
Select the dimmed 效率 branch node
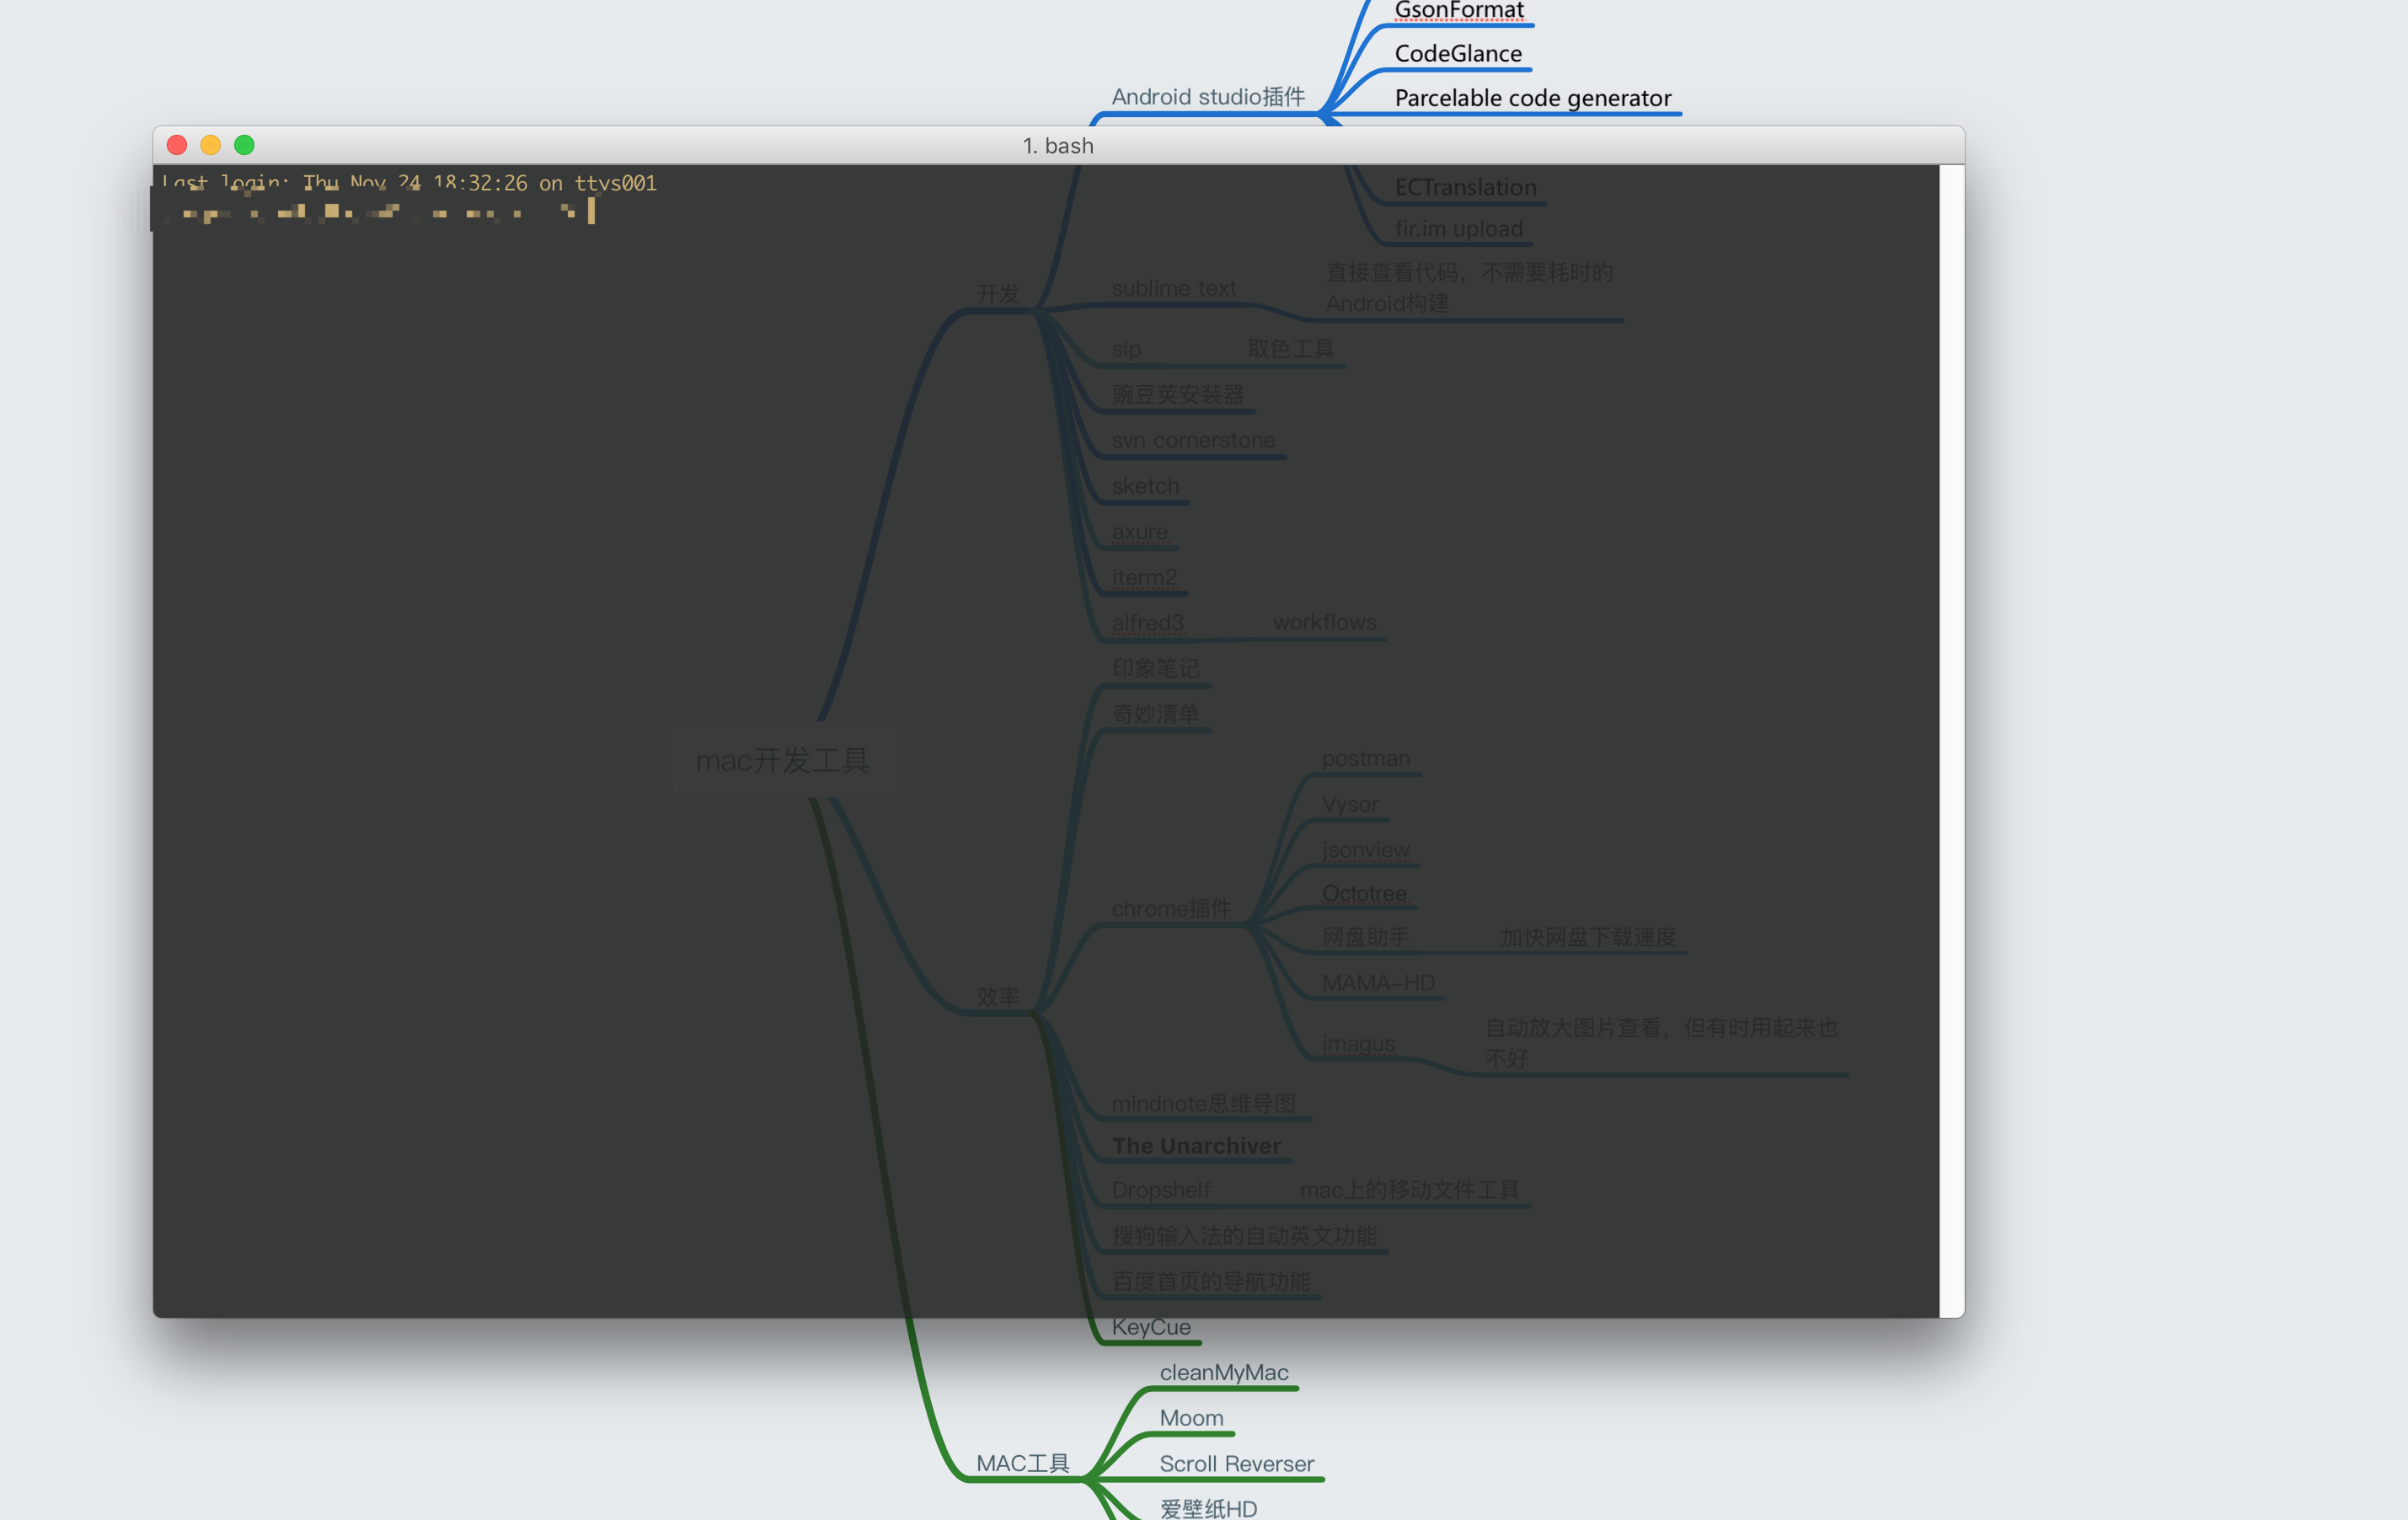tap(998, 997)
